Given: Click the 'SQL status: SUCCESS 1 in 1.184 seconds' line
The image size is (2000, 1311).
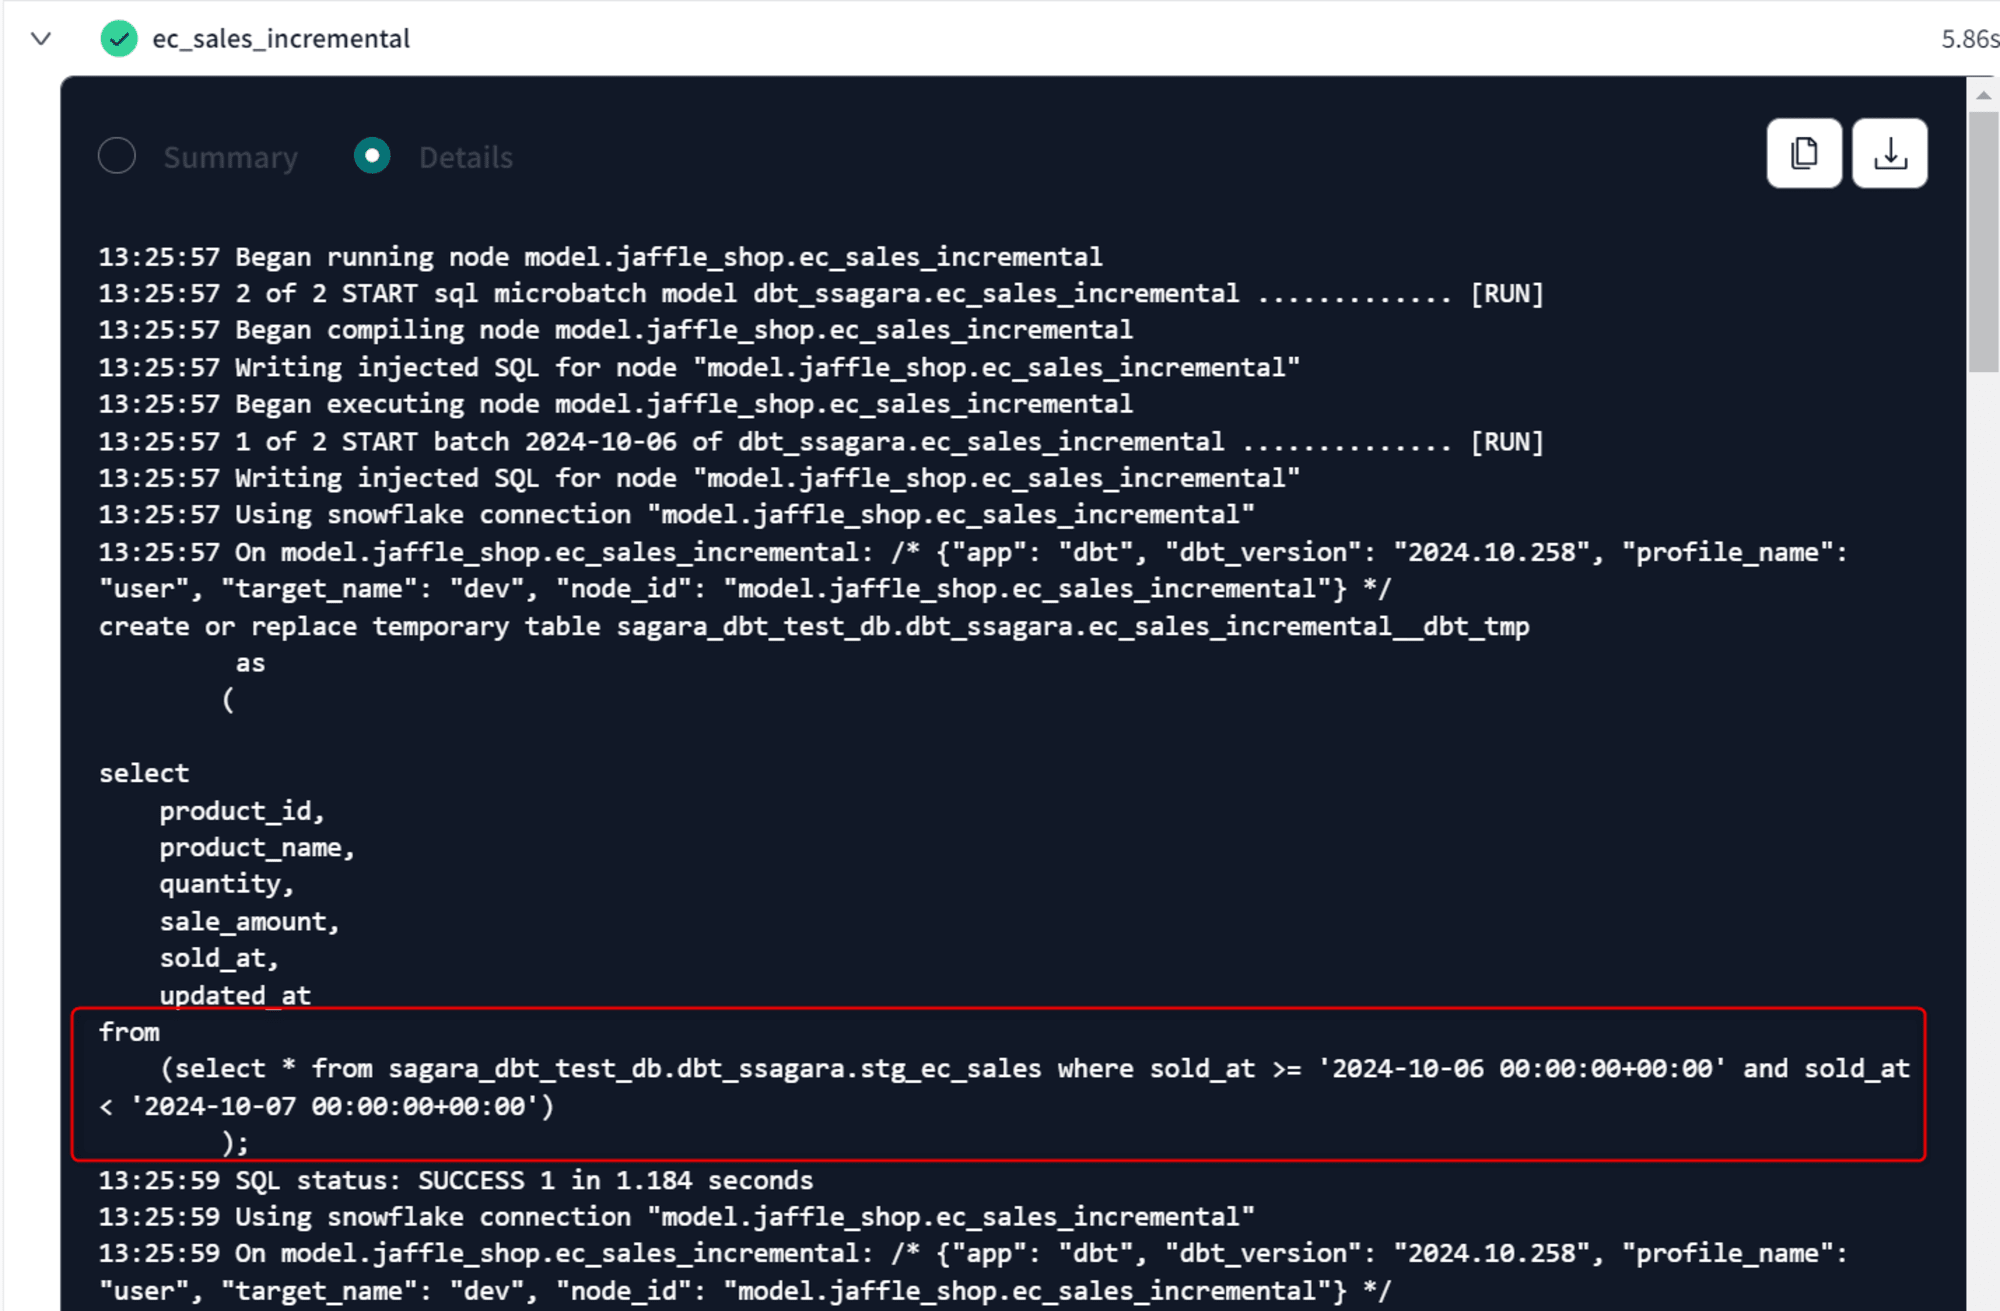Looking at the screenshot, I should click(x=456, y=1181).
